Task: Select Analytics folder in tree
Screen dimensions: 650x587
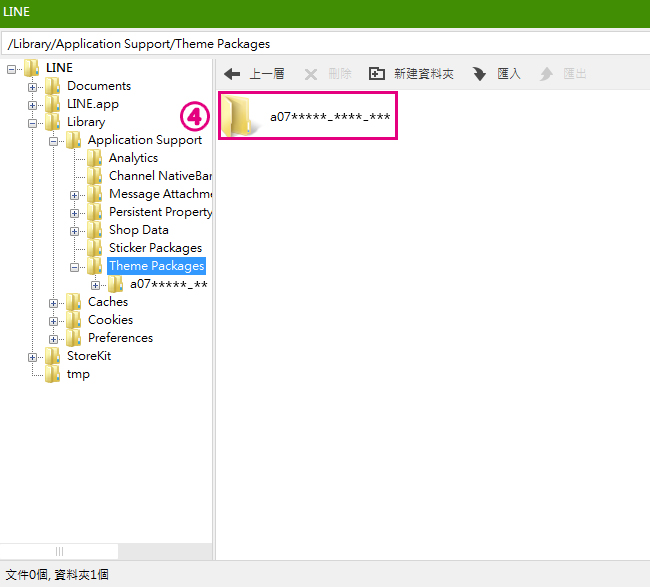Action: 133,158
